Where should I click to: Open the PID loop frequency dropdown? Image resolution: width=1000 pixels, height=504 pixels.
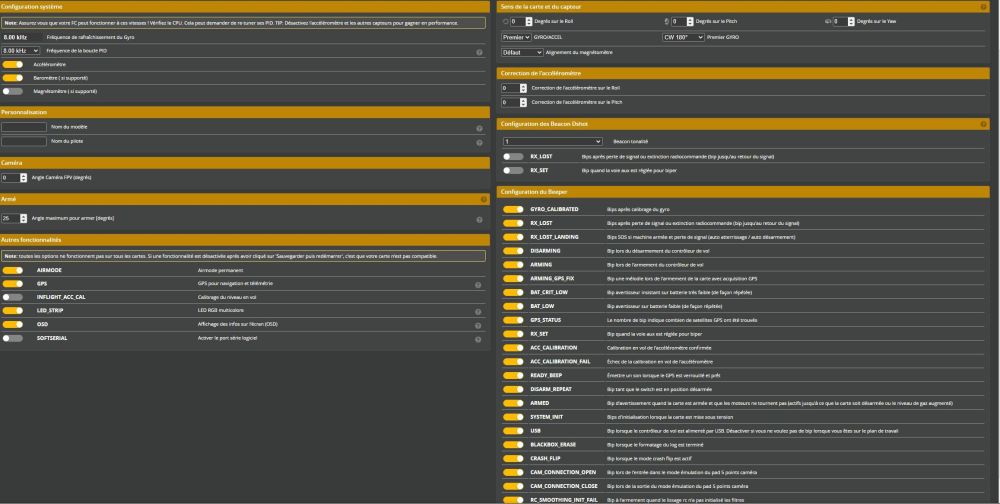coord(20,50)
